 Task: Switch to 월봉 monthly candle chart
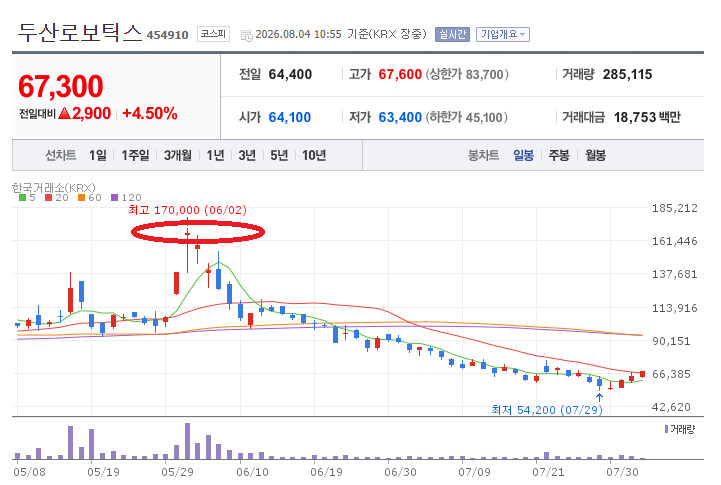(x=595, y=155)
